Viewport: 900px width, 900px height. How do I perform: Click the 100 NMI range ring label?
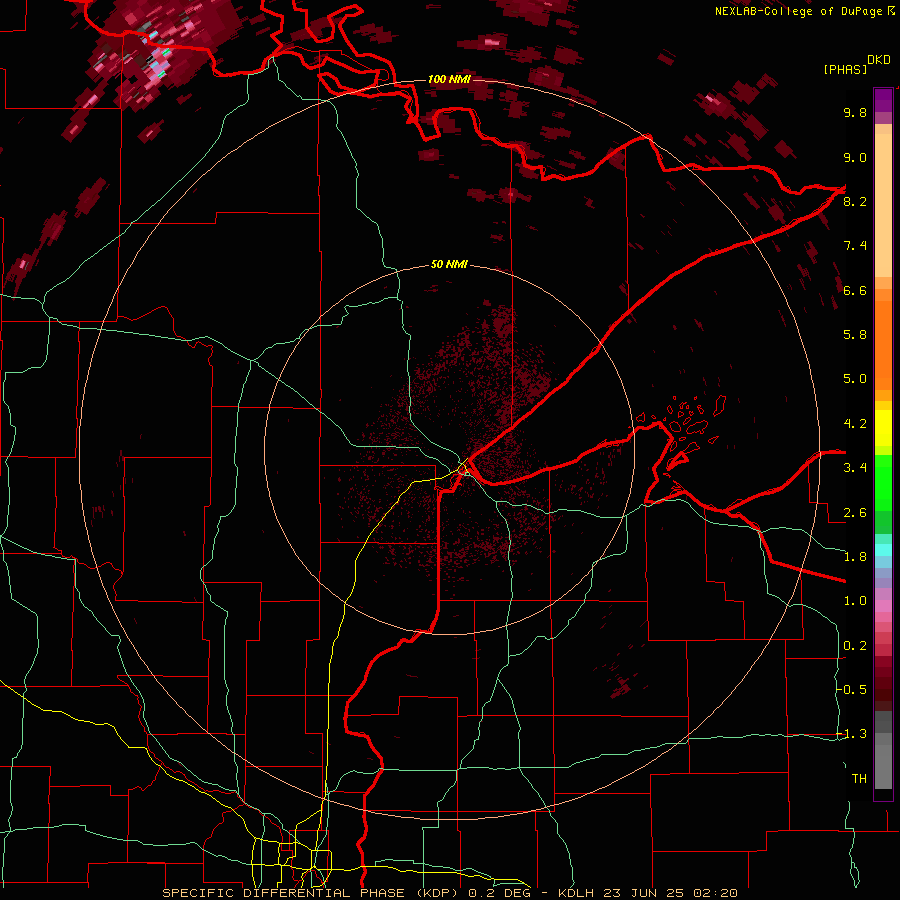449,79
